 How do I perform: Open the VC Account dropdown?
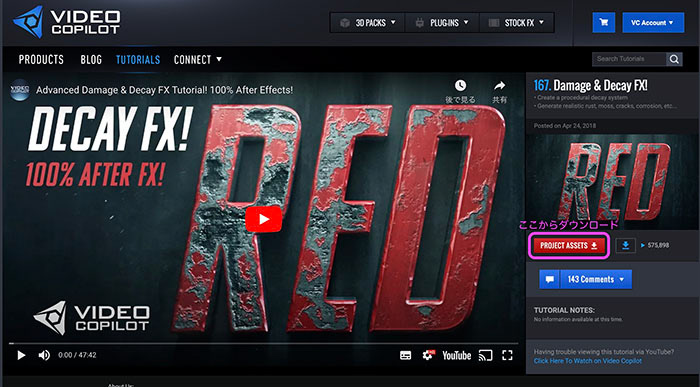[653, 22]
